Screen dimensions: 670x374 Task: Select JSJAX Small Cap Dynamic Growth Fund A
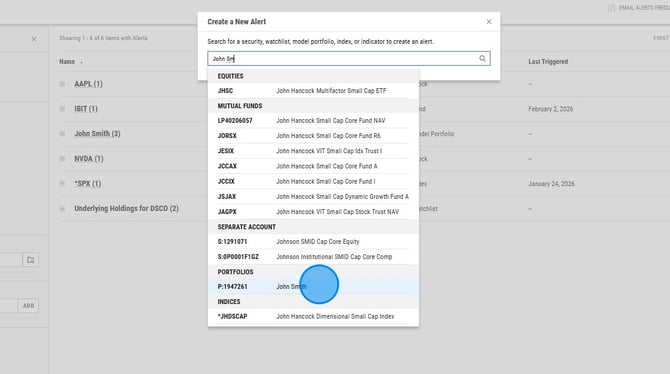313,197
